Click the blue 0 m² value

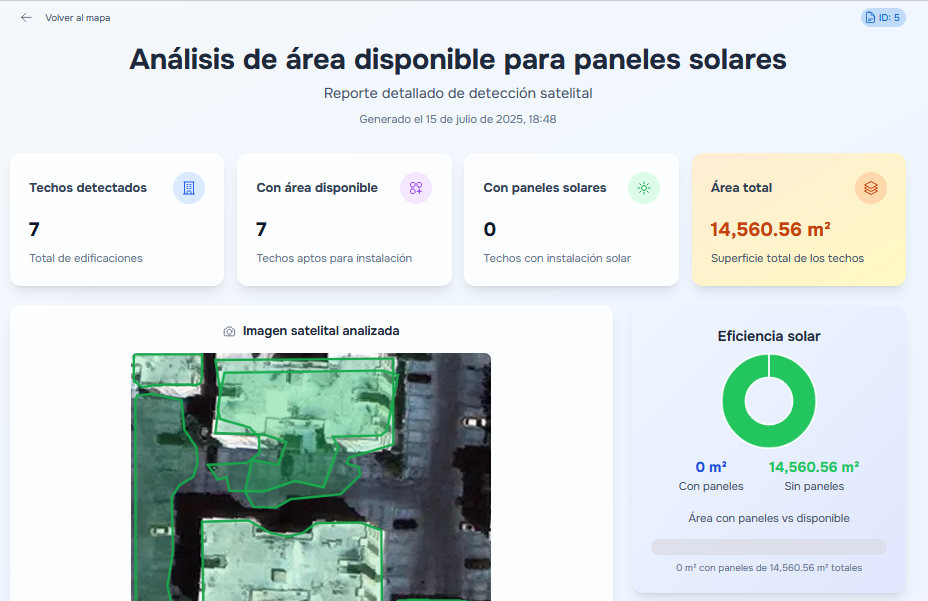(711, 467)
